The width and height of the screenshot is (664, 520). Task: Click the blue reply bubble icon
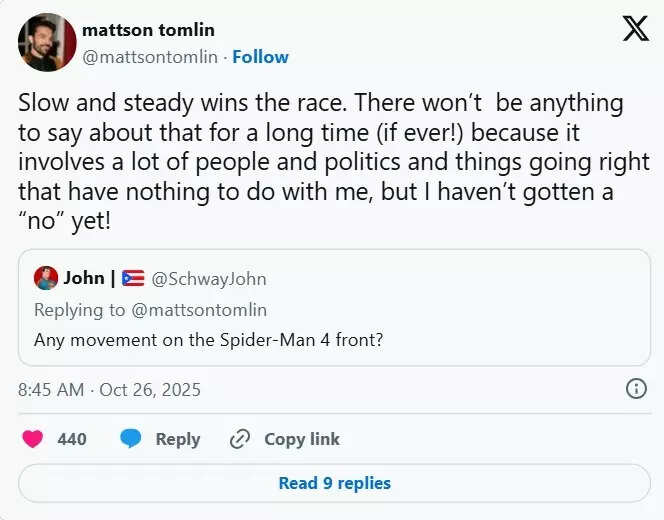131,439
